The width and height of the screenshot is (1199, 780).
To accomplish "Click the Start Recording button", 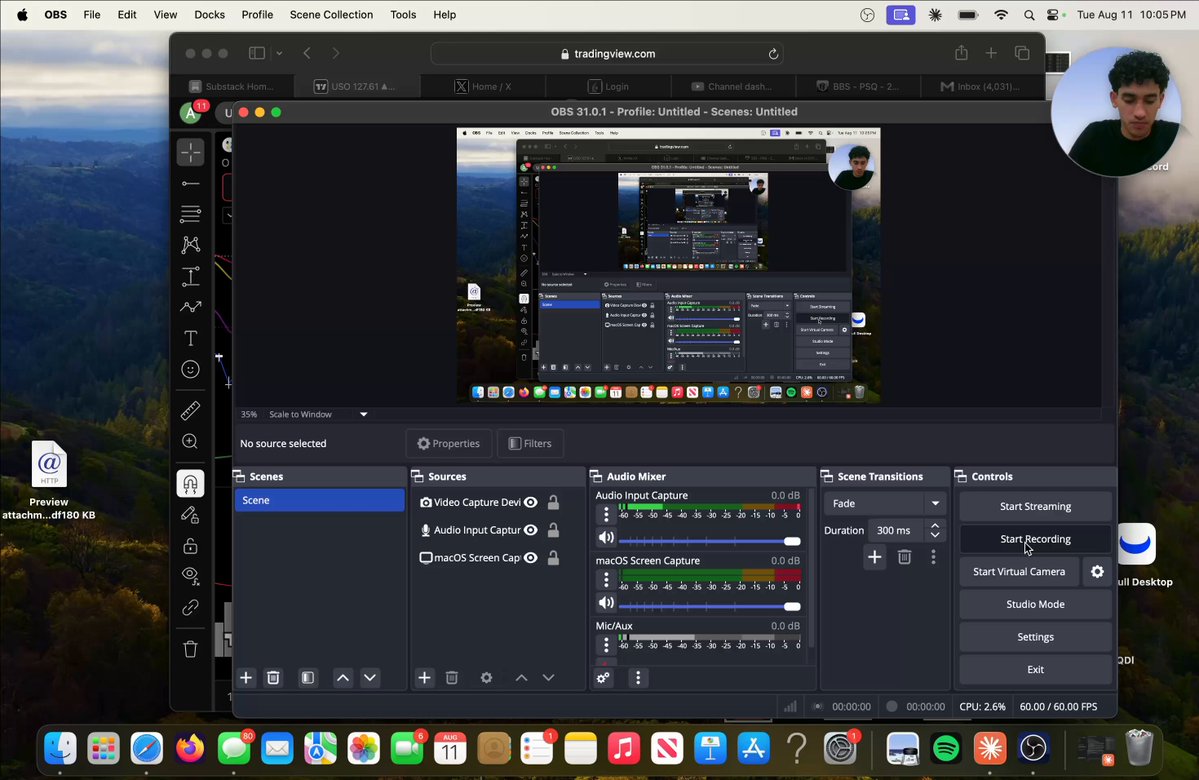I will click(x=1035, y=539).
